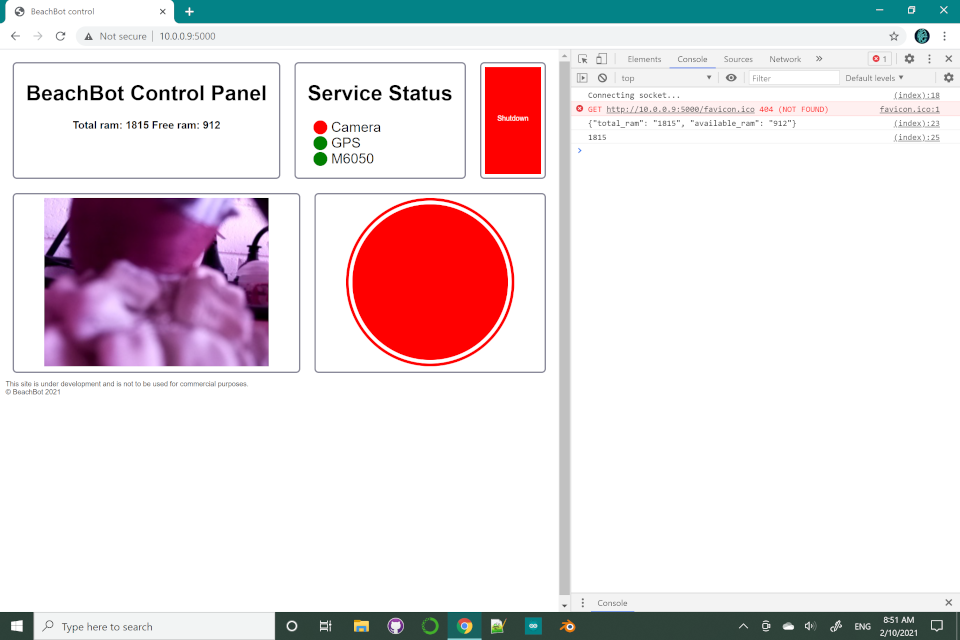Show the console sidebar
This screenshot has height=640, width=960.
pos(583,78)
